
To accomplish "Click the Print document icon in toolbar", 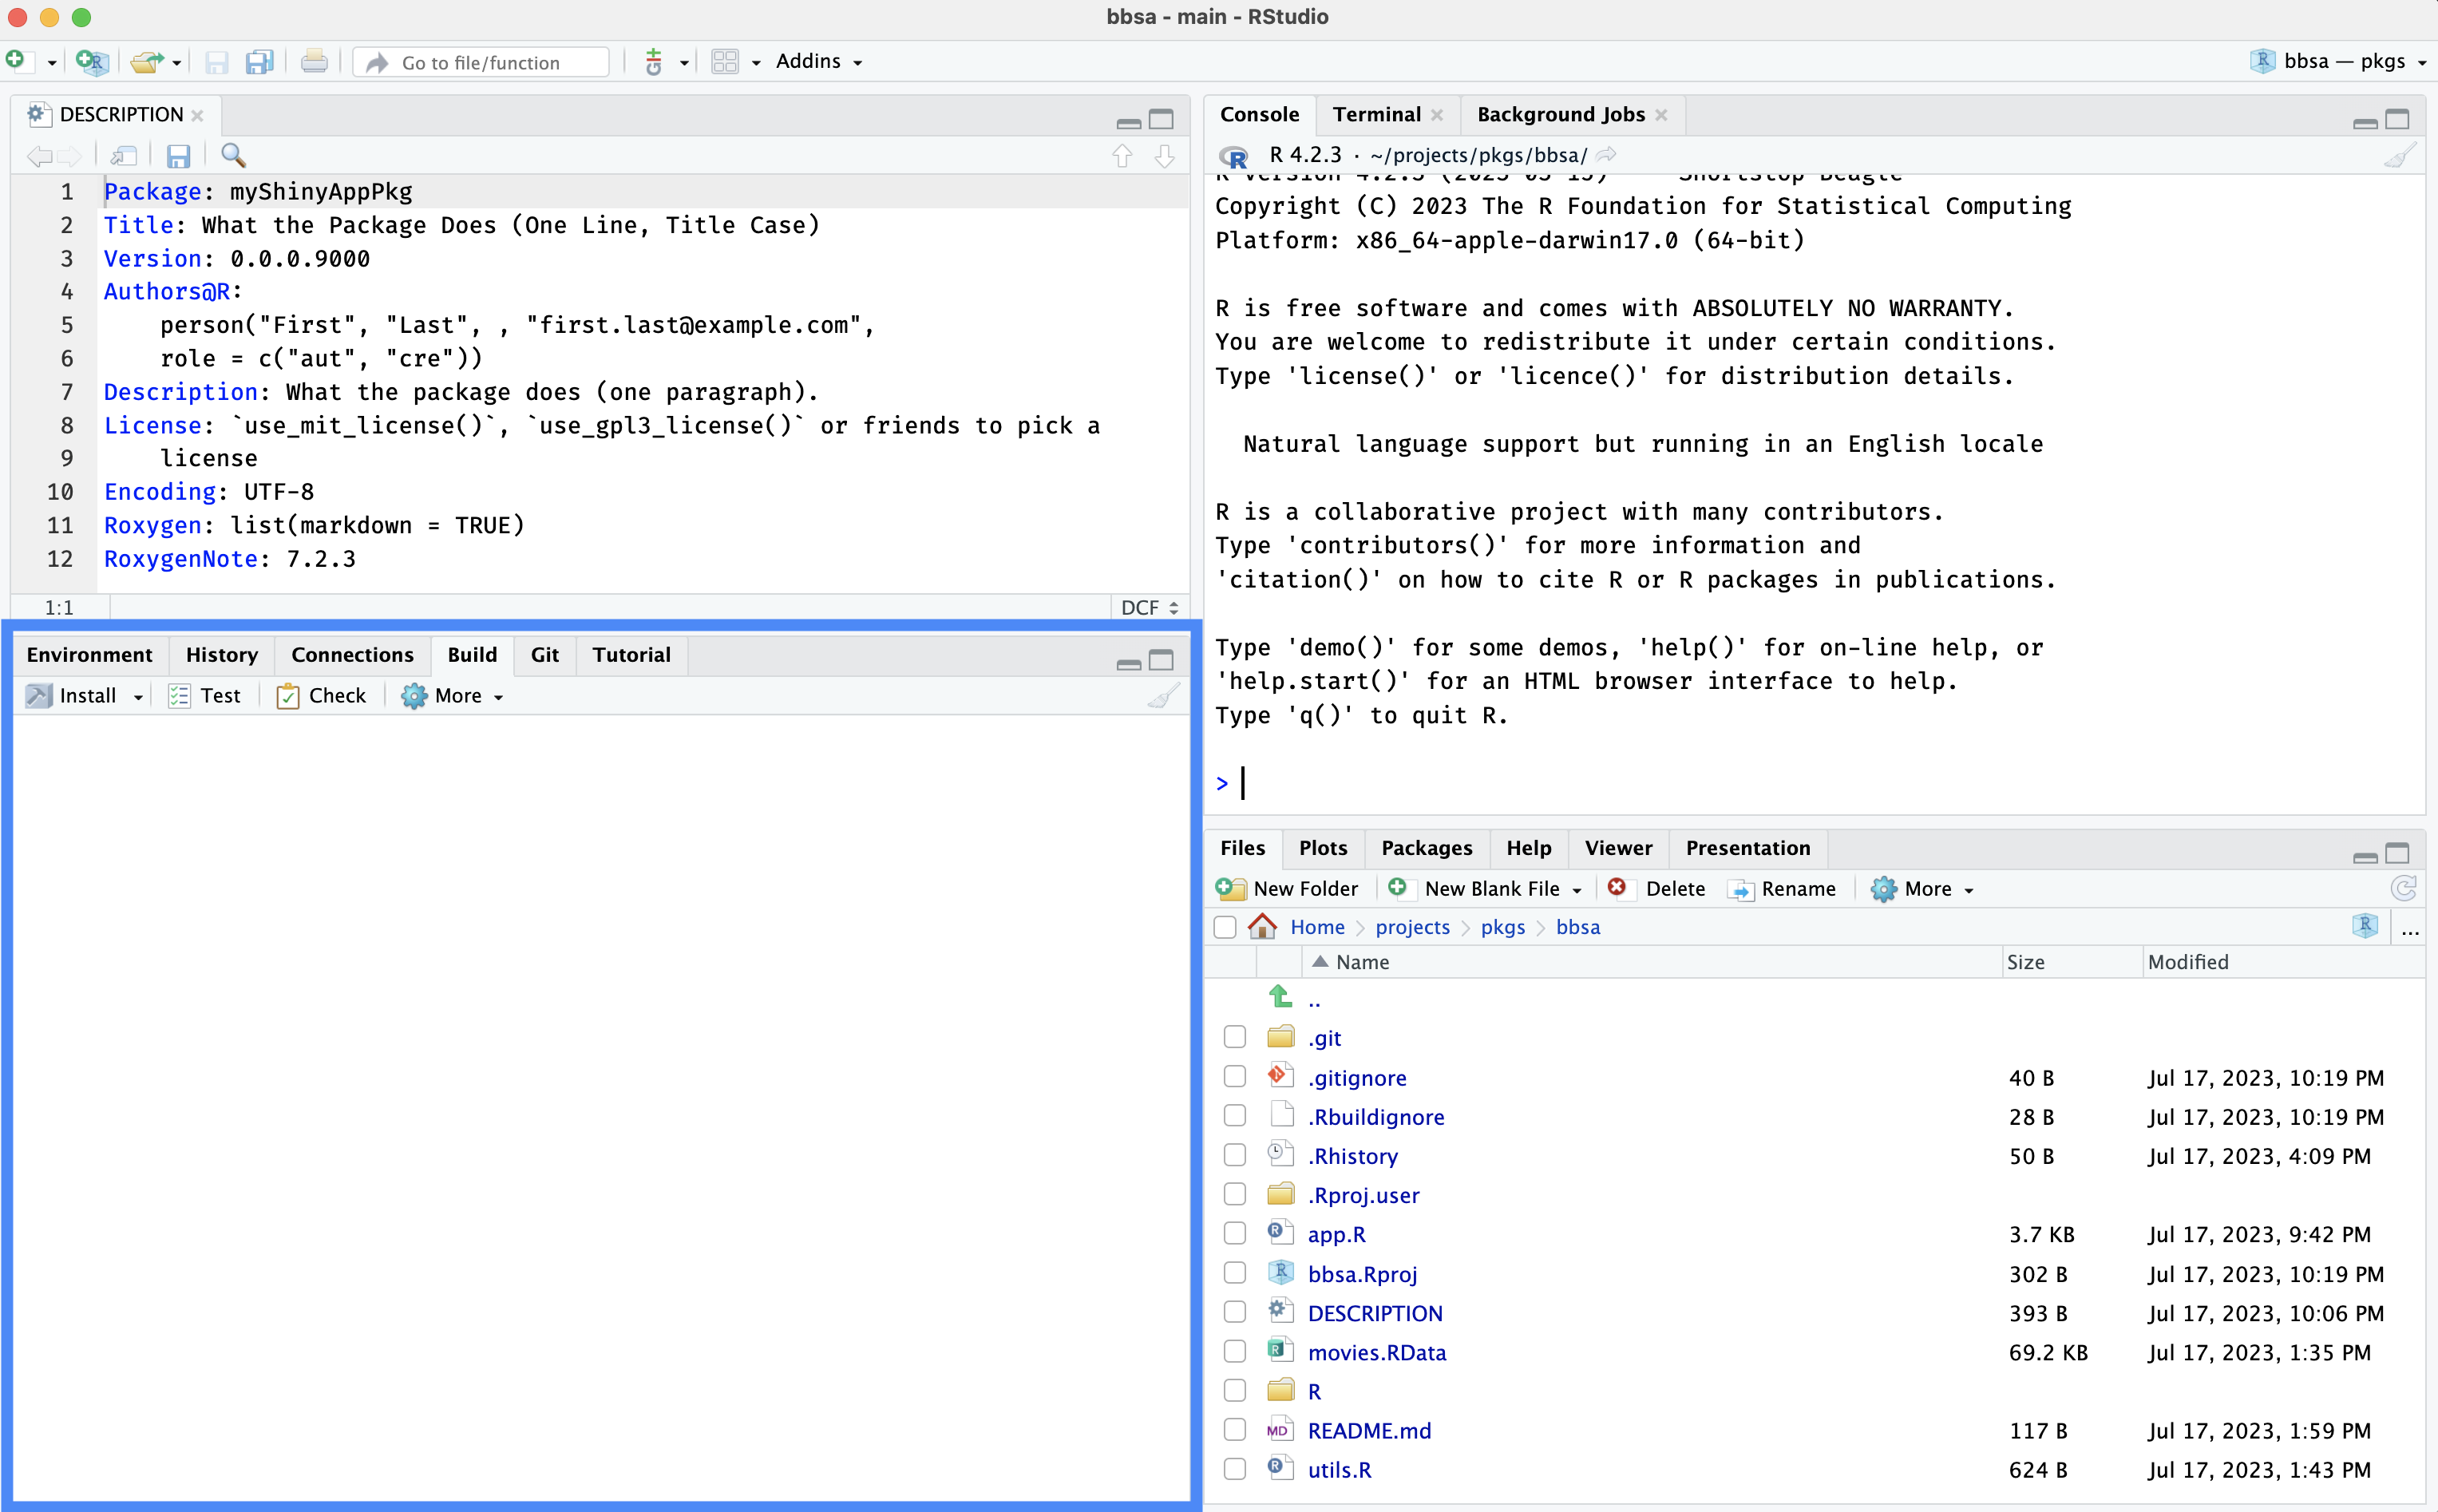I will (x=314, y=62).
